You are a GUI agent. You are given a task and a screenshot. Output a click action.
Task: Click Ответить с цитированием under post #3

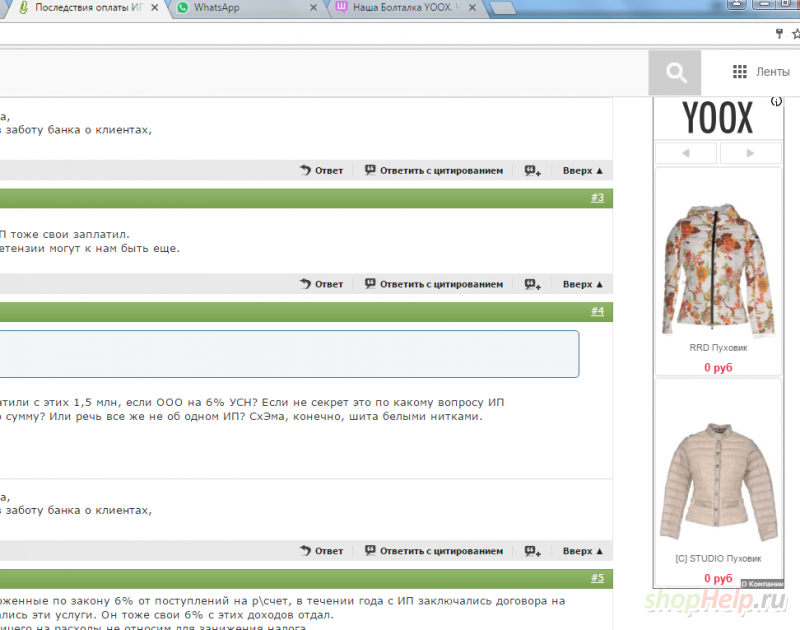(434, 284)
